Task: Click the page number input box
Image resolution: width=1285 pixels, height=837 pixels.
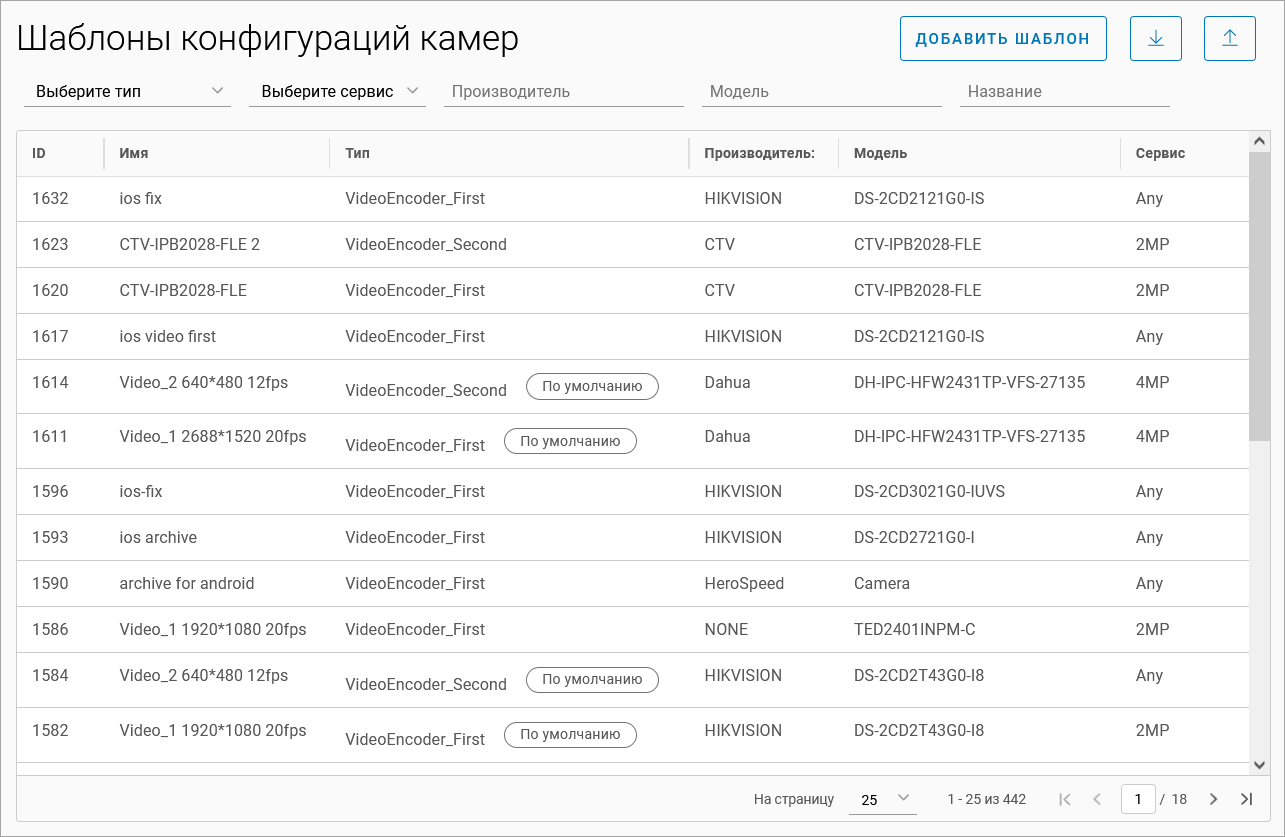Action: (x=1138, y=799)
